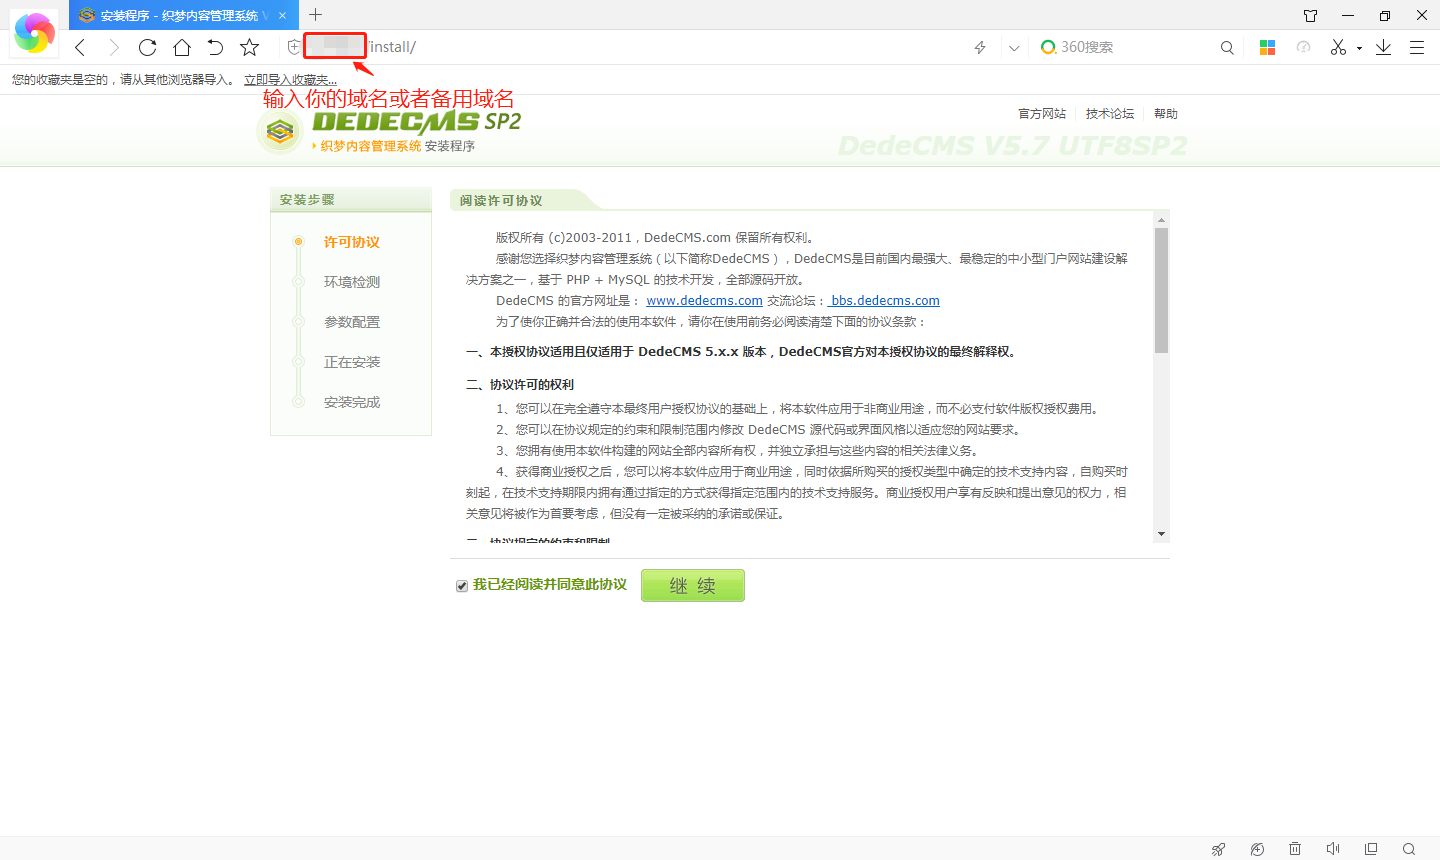Select 正在安装 install step
The height and width of the screenshot is (860, 1440).
tap(352, 362)
